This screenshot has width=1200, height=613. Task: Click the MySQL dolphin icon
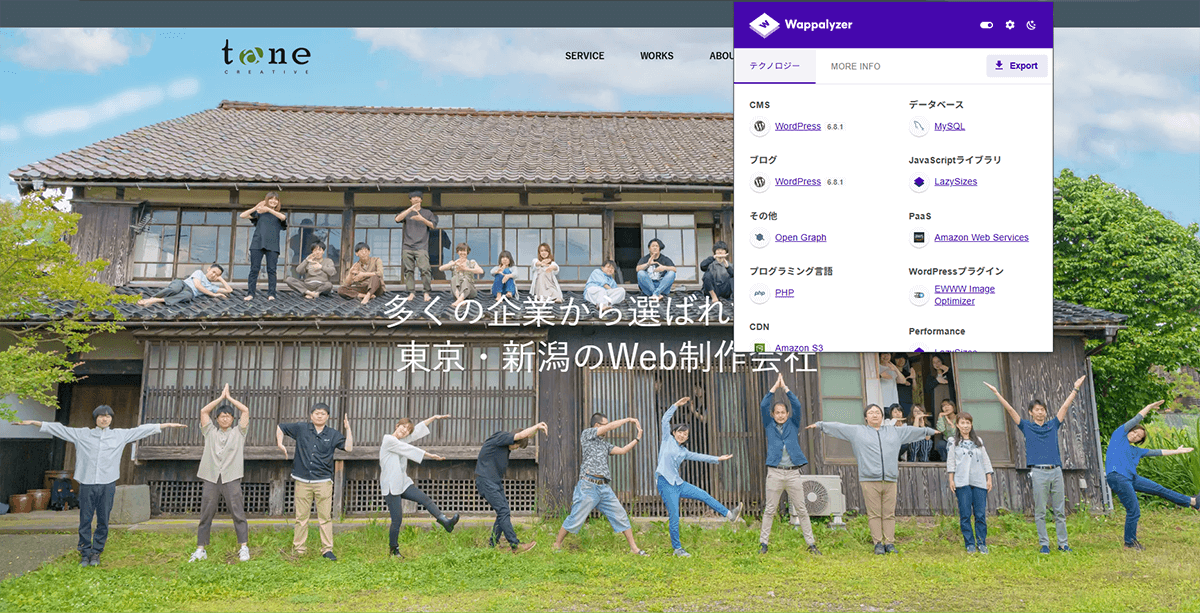[918, 127]
